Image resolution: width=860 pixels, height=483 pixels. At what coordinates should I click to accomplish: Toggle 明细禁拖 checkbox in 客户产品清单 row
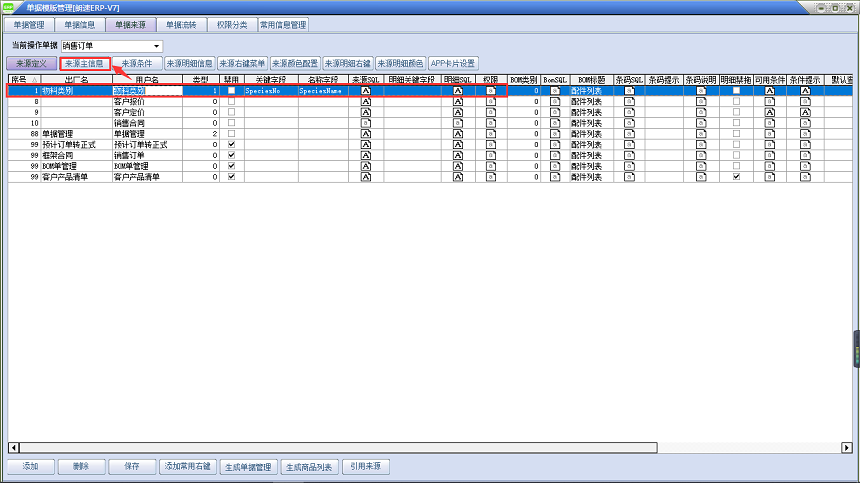[x=737, y=177]
